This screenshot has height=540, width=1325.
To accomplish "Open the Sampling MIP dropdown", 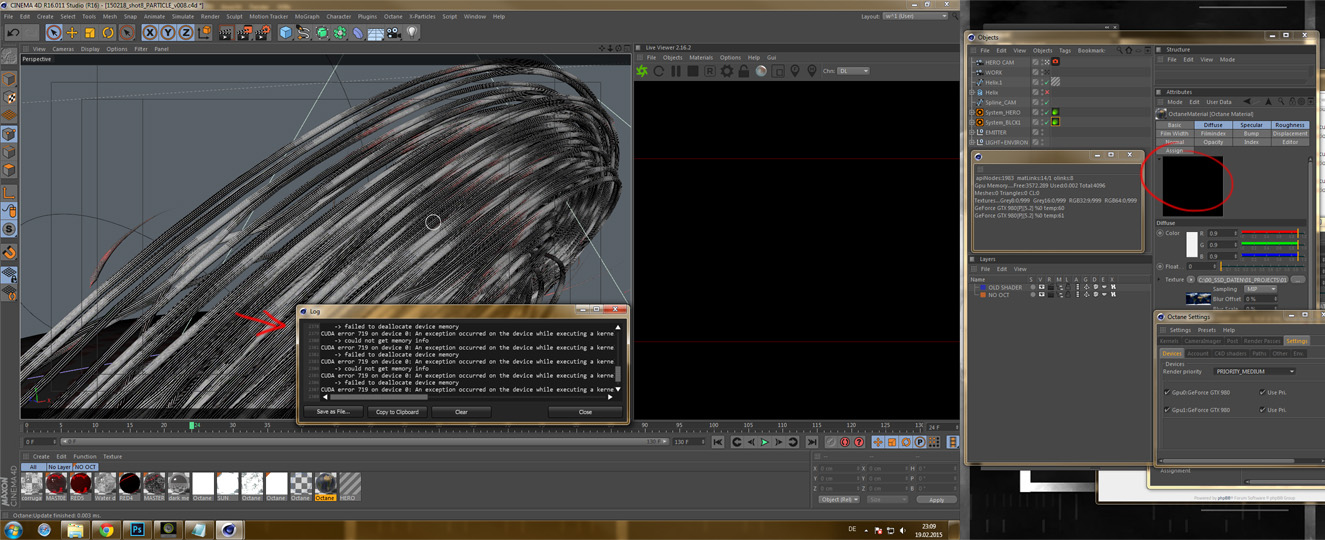I will [1259, 289].
